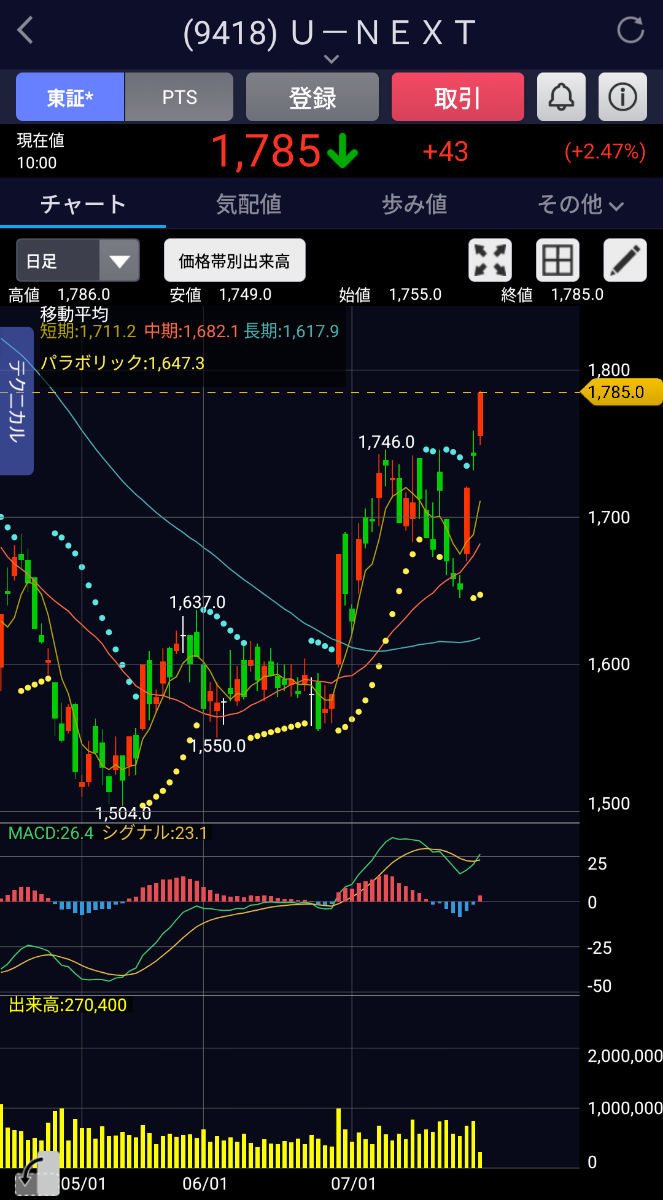Screen dimensions: 663x1200
Task: Open the 日足 timeframe dropdown
Action: (77, 261)
